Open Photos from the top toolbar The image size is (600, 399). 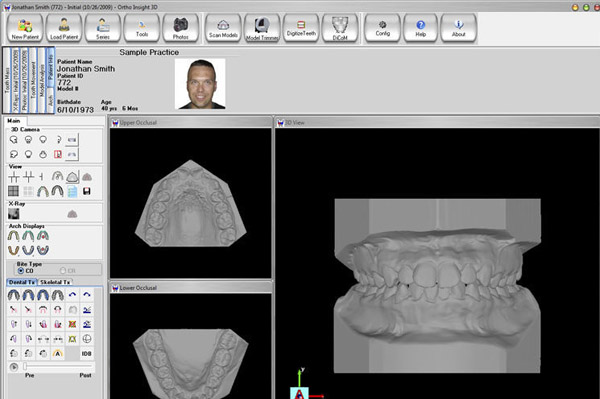[x=181, y=28]
